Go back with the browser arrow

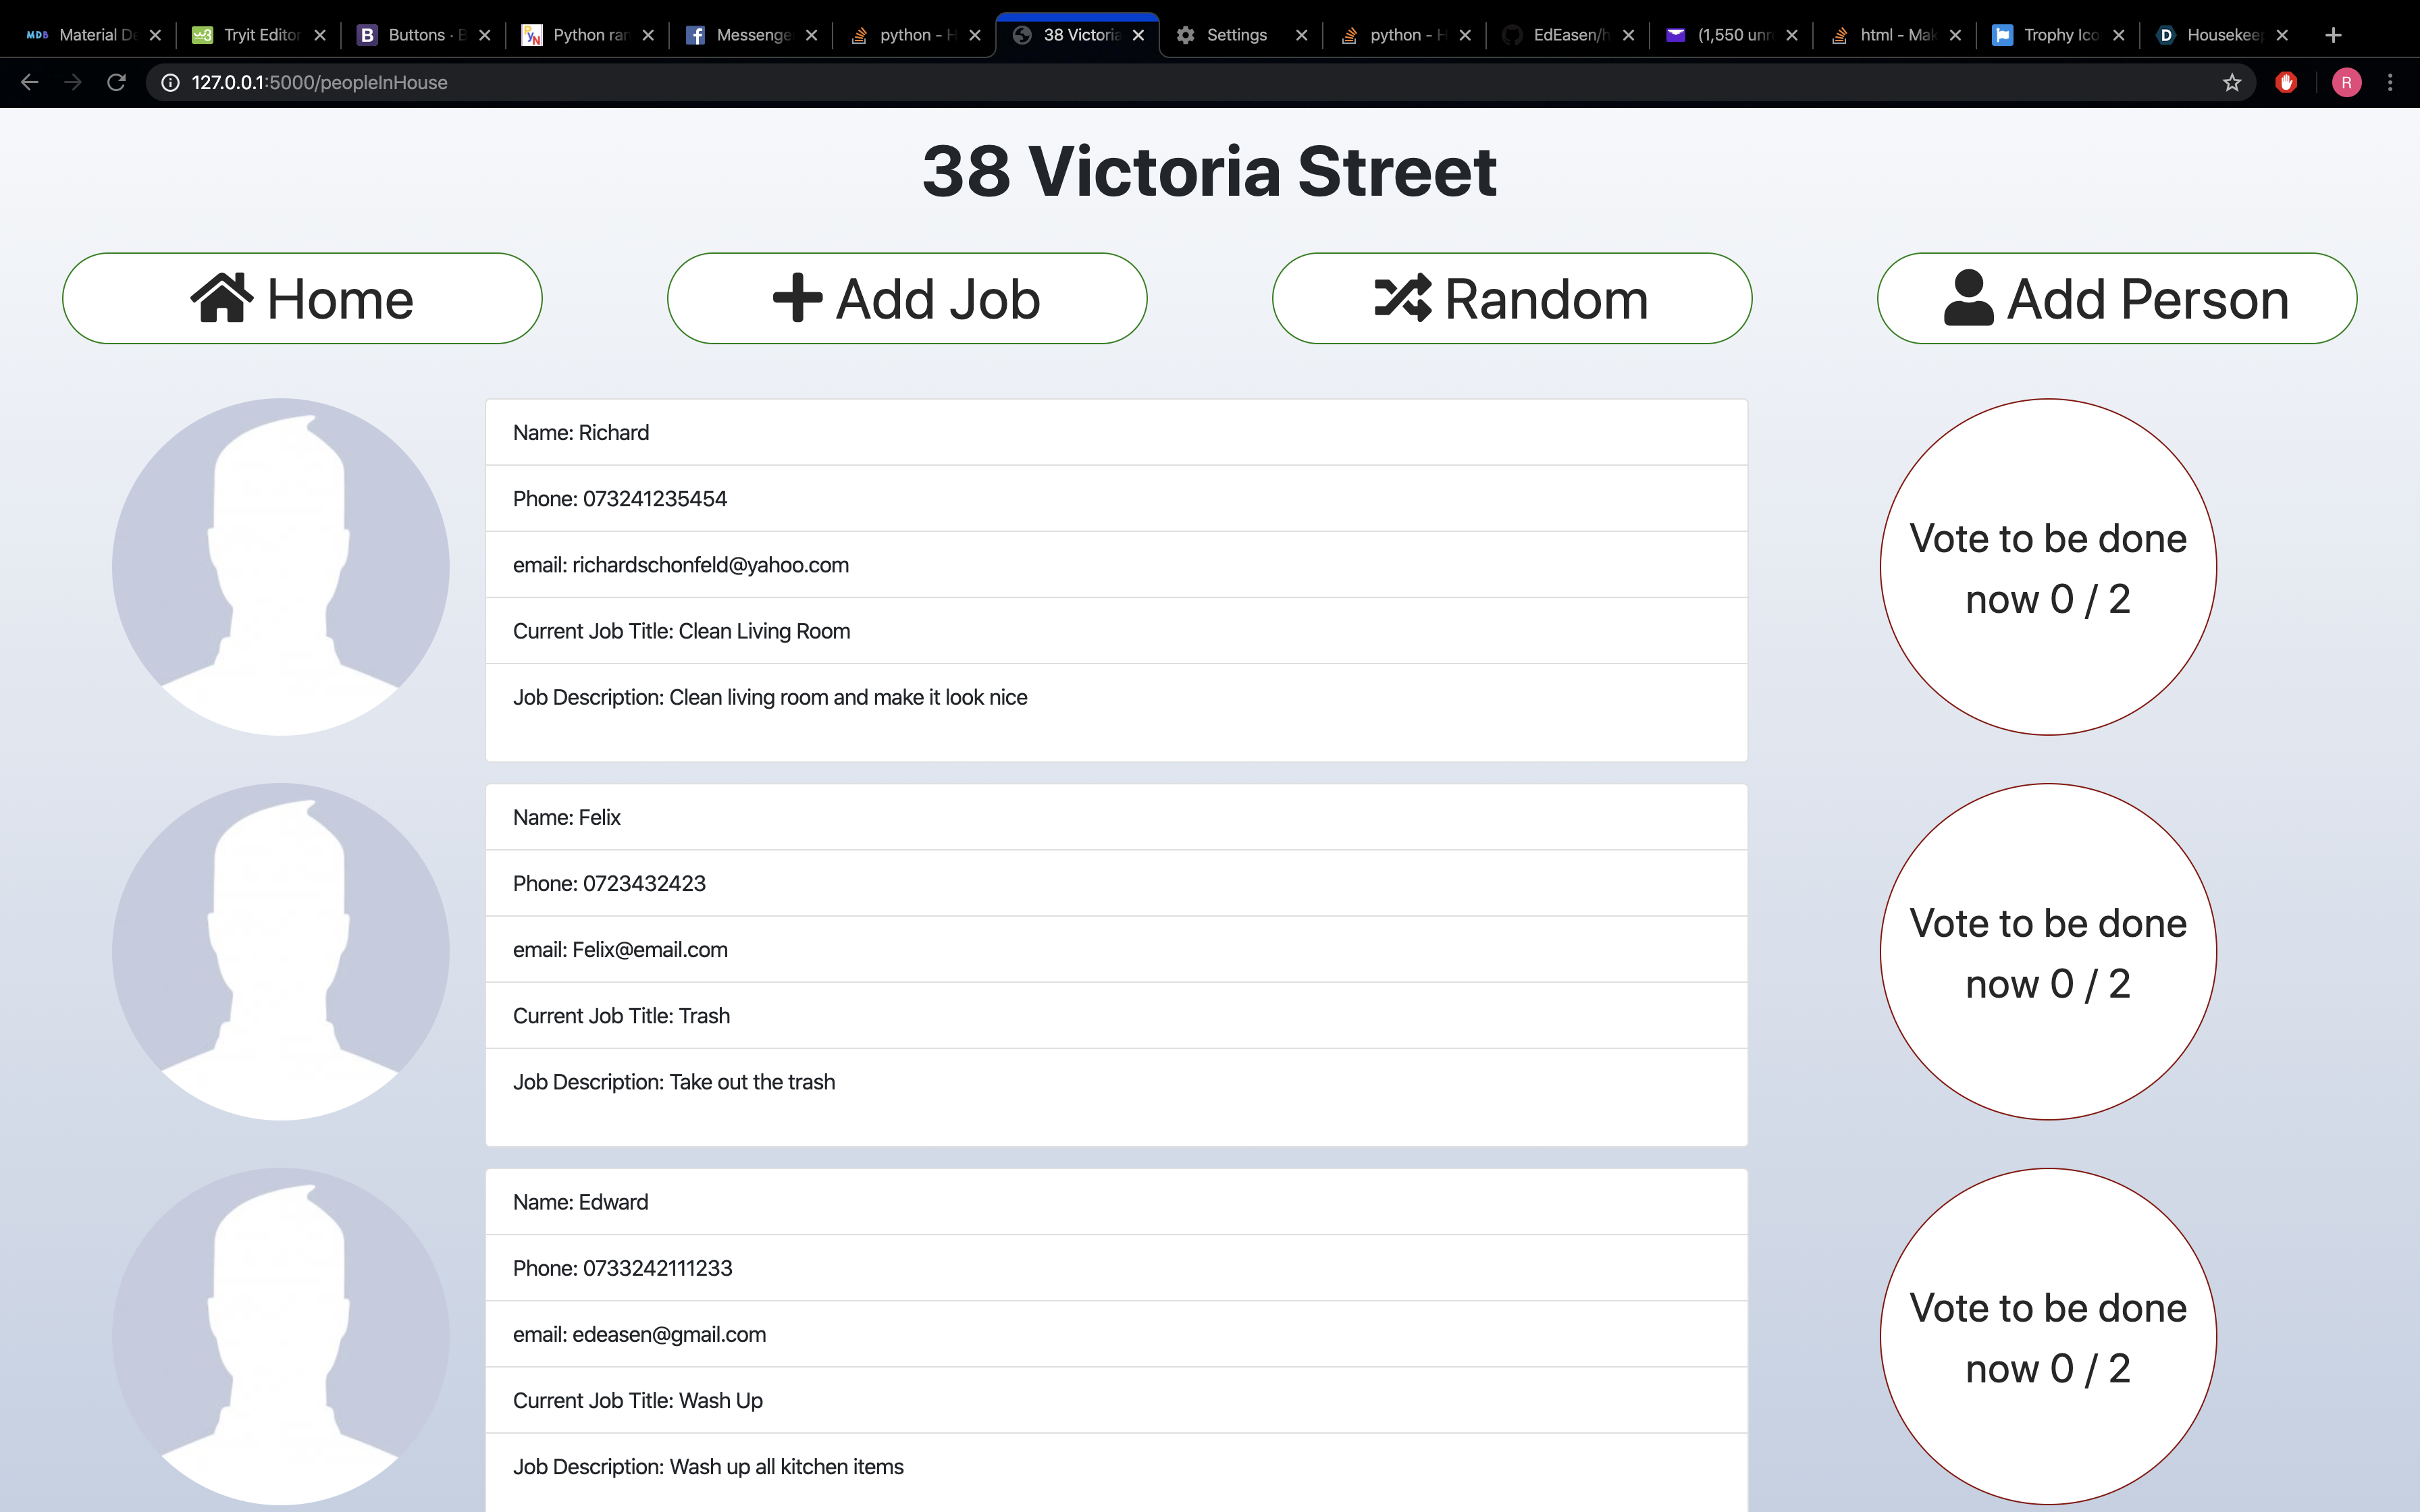(30, 83)
